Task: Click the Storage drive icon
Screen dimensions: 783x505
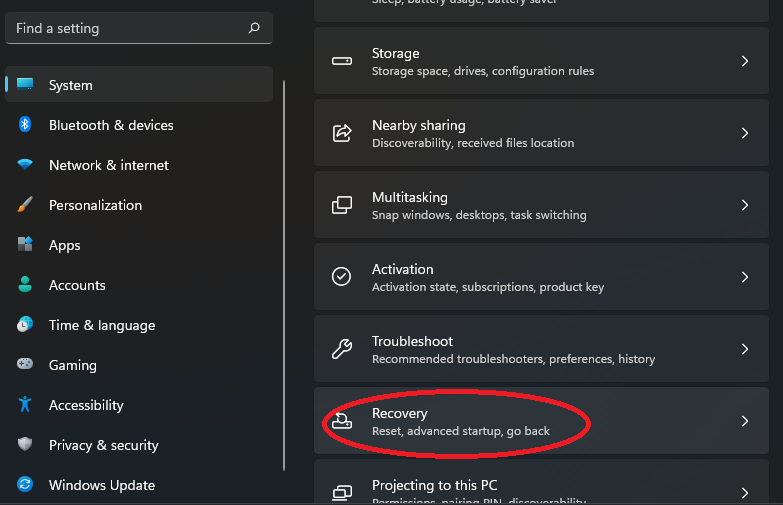Action: click(342, 61)
